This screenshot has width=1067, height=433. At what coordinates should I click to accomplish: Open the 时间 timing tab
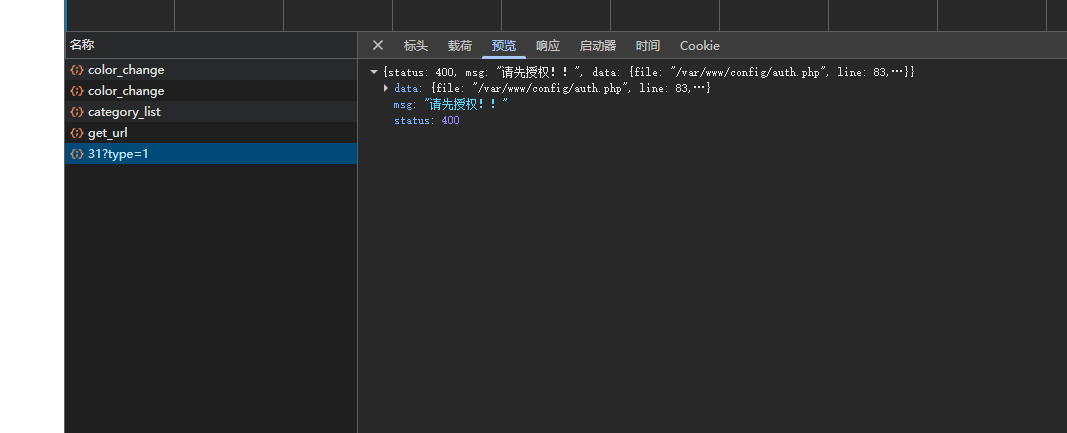[648, 46]
